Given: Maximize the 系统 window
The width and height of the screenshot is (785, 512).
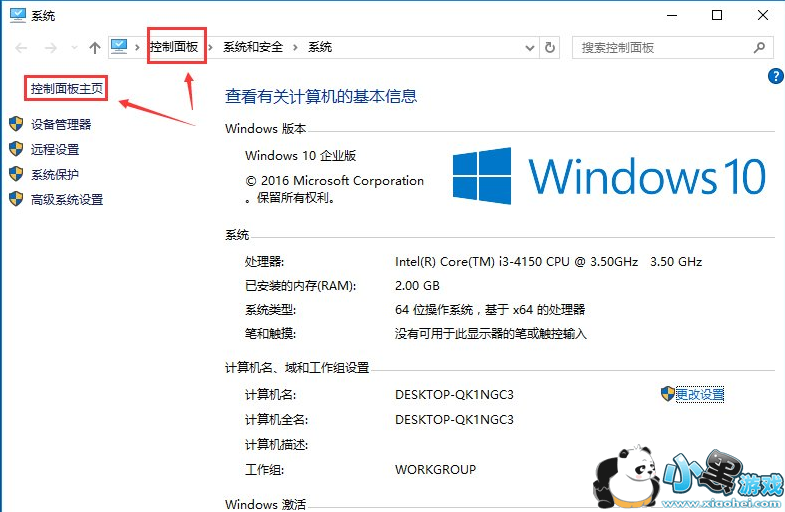Looking at the screenshot, I should (x=717, y=16).
